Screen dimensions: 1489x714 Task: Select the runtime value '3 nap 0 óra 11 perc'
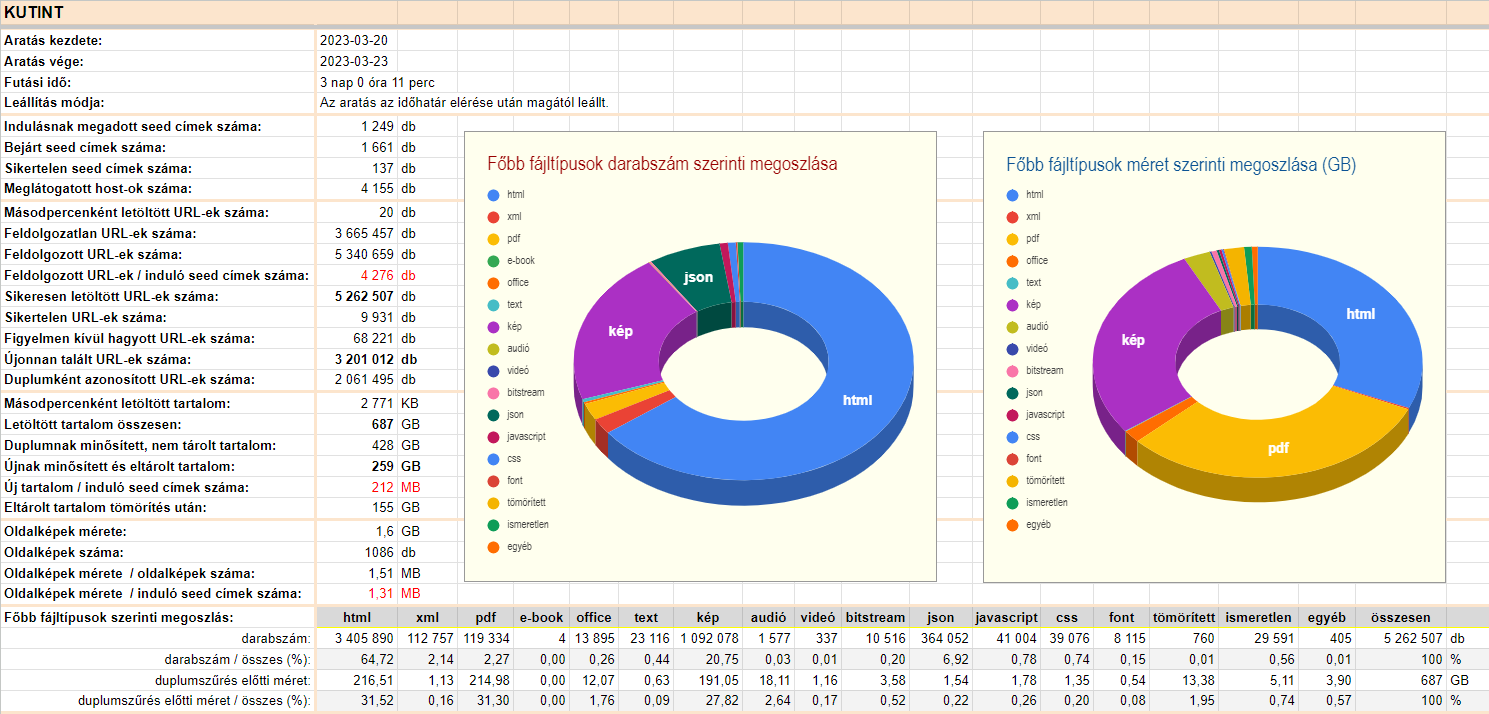(x=376, y=82)
